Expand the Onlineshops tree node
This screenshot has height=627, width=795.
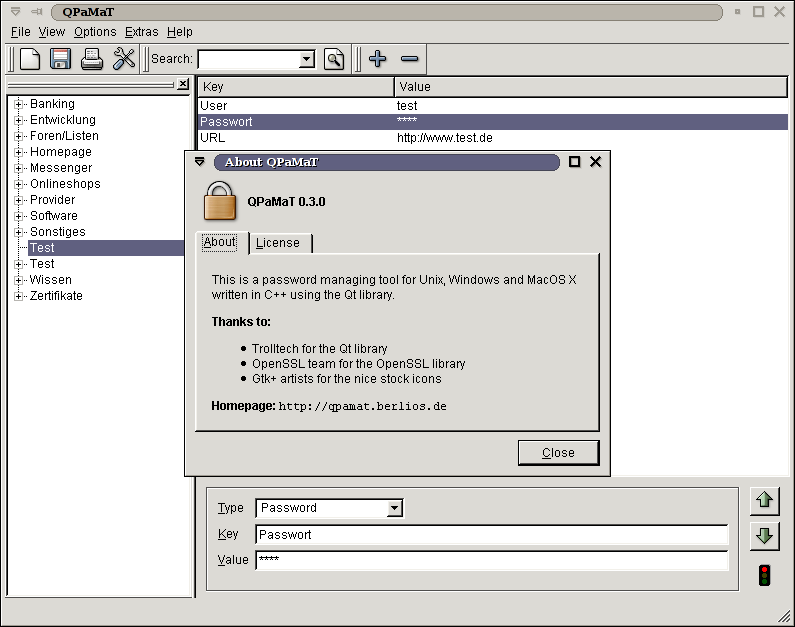pos(19,184)
